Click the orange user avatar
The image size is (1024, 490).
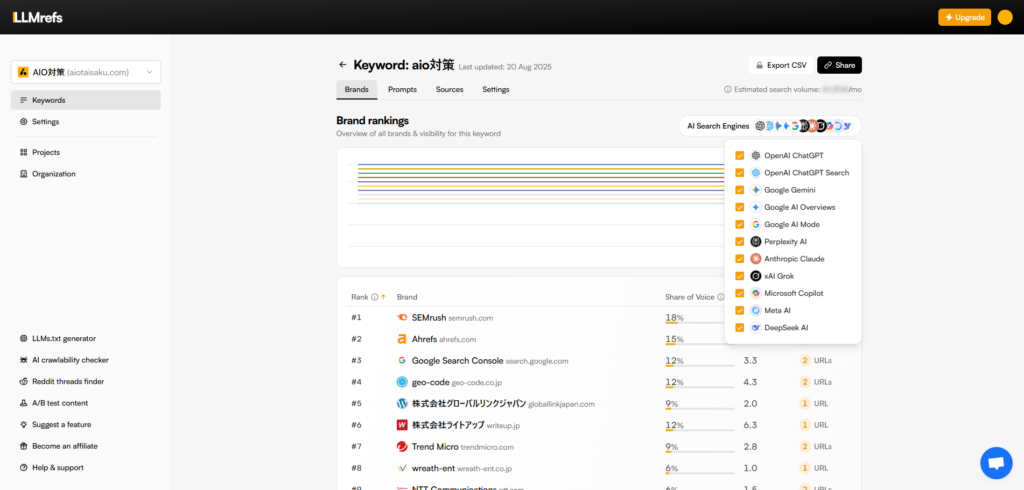pyautogui.click(x=1005, y=17)
